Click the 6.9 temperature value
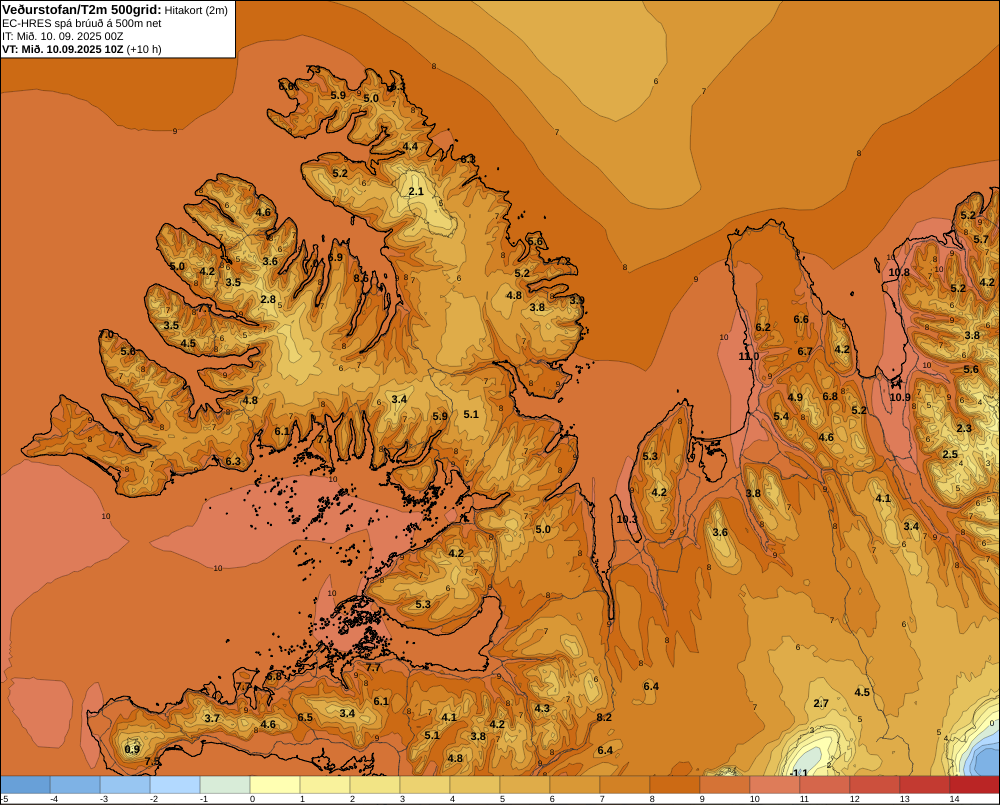Image resolution: width=1000 pixels, height=805 pixels. (335, 257)
